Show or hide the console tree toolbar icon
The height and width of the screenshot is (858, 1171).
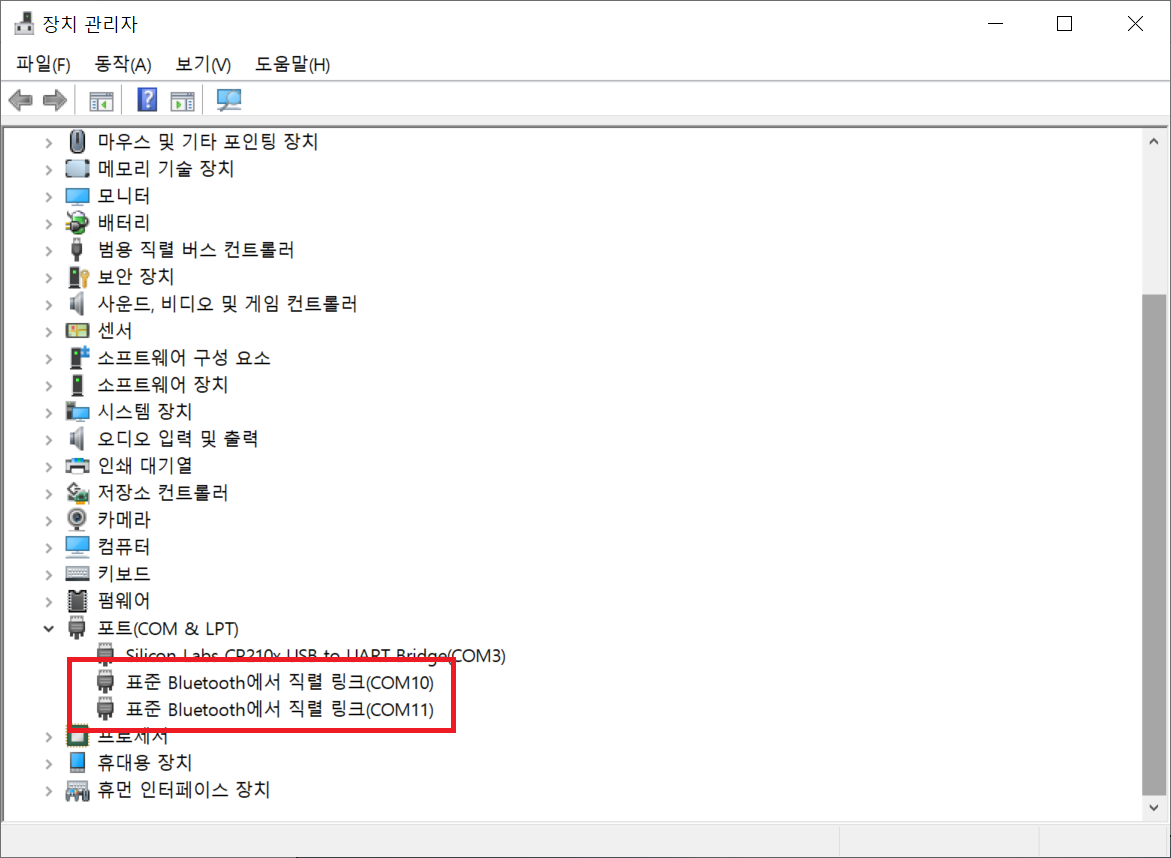[x=101, y=100]
